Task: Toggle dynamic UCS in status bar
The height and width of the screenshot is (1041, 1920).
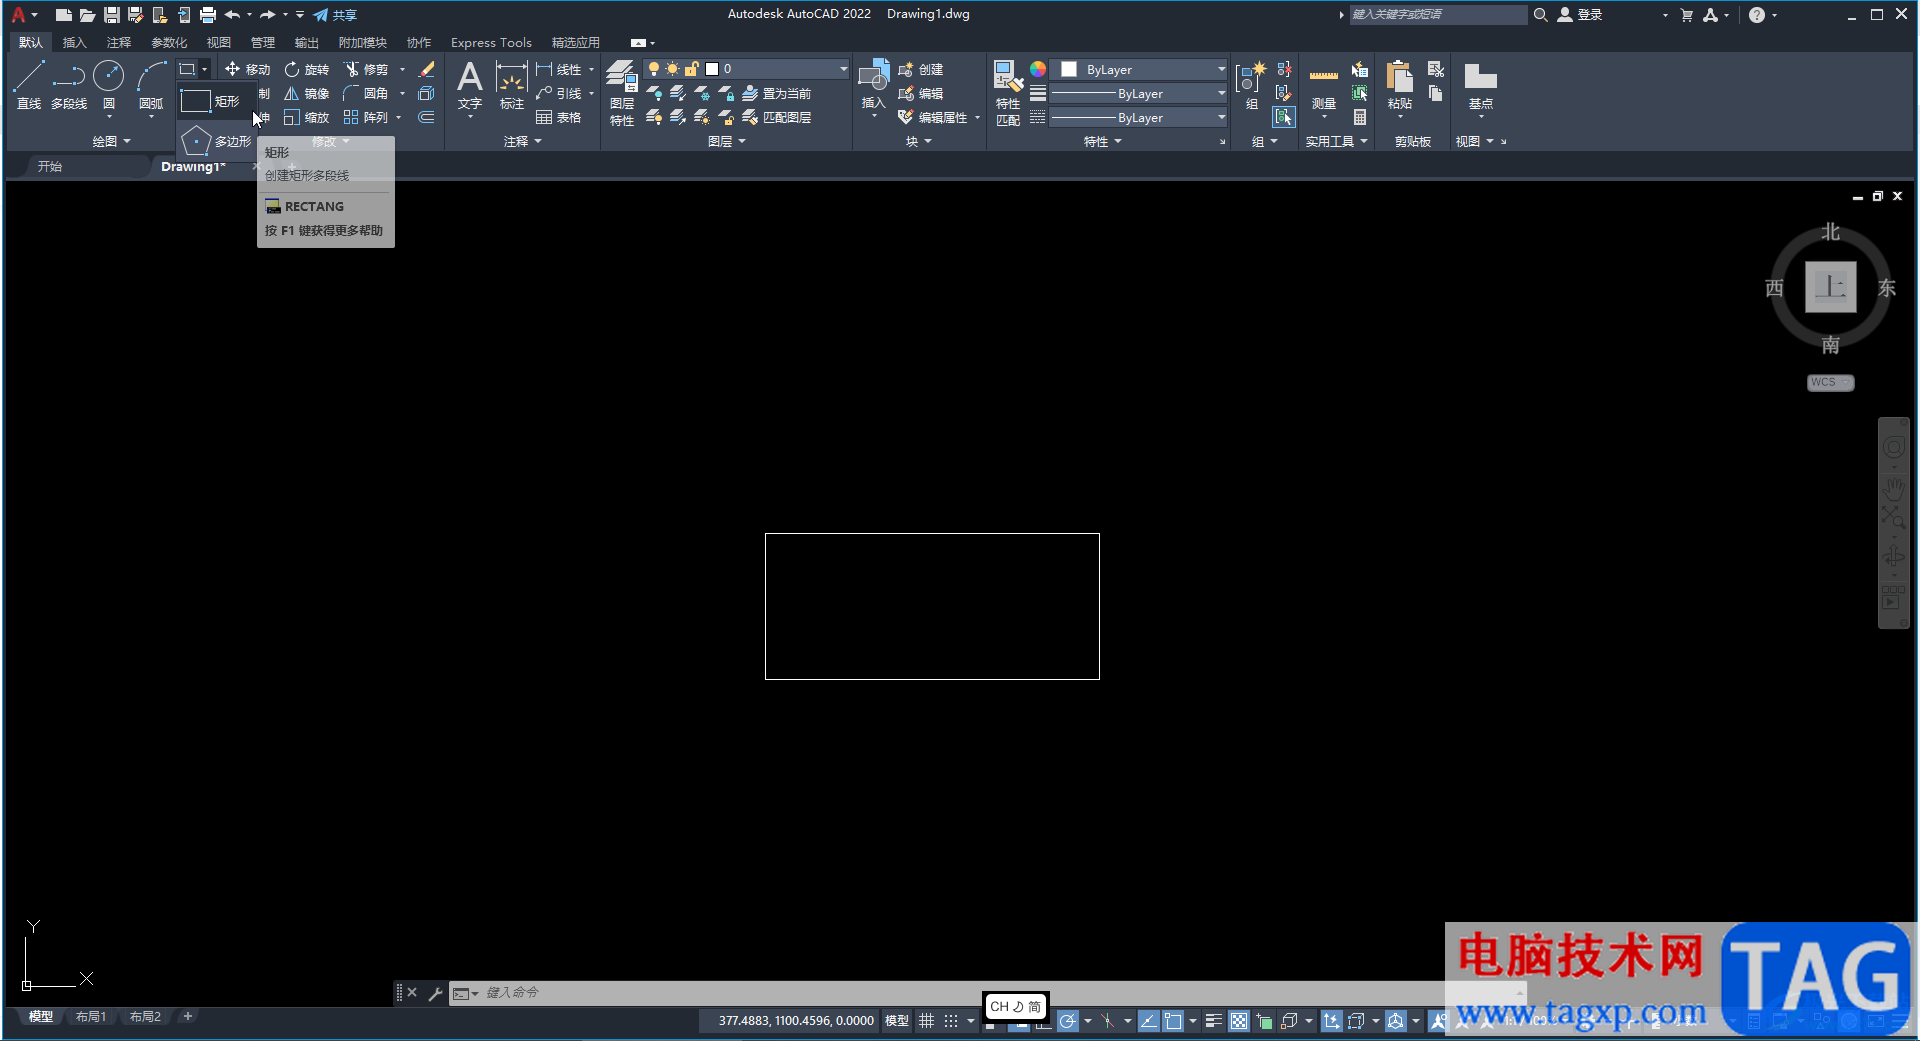Action: pyautogui.click(x=1331, y=1021)
